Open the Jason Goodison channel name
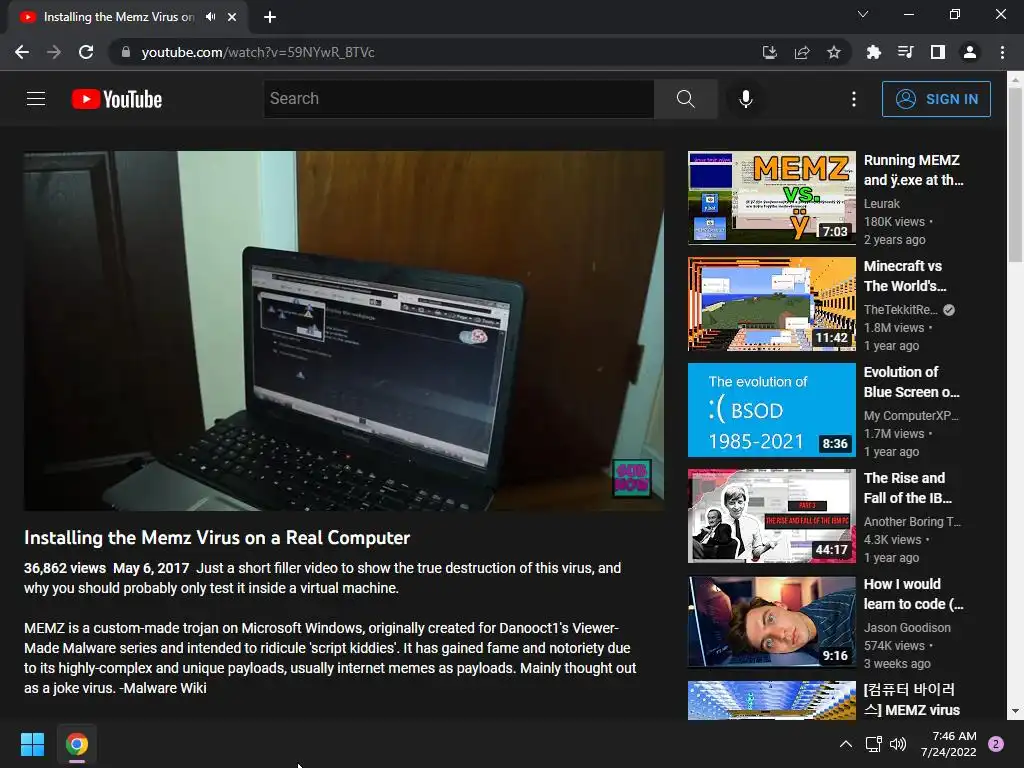 (907, 628)
